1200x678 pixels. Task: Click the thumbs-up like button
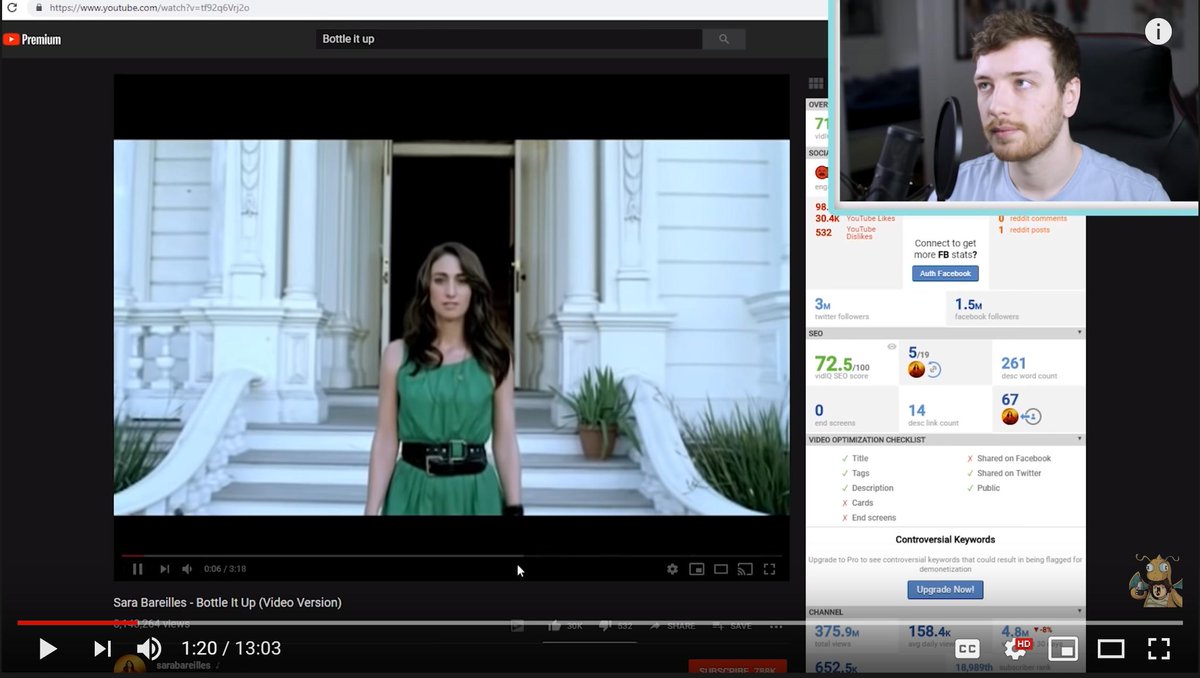coord(555,626)
